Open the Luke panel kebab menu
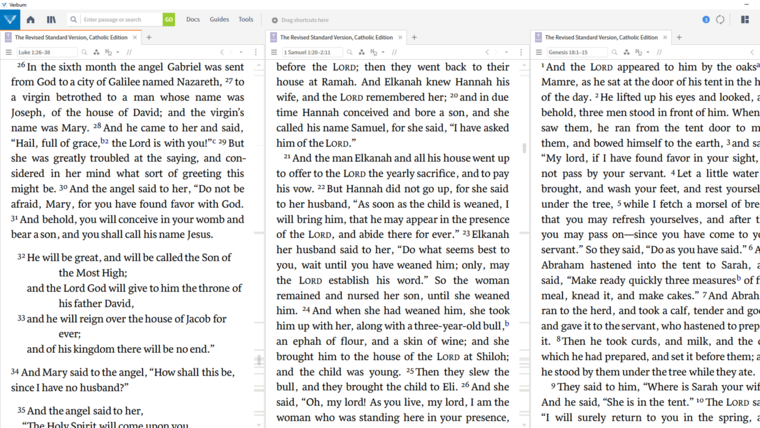Image resolution: width=760 pixels, height=428 pixels. tap(256, 52)
